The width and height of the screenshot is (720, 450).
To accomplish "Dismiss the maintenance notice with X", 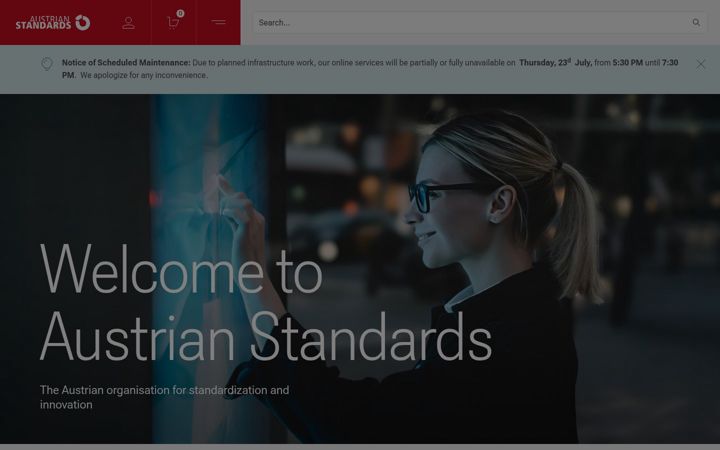I will point(700,64).
